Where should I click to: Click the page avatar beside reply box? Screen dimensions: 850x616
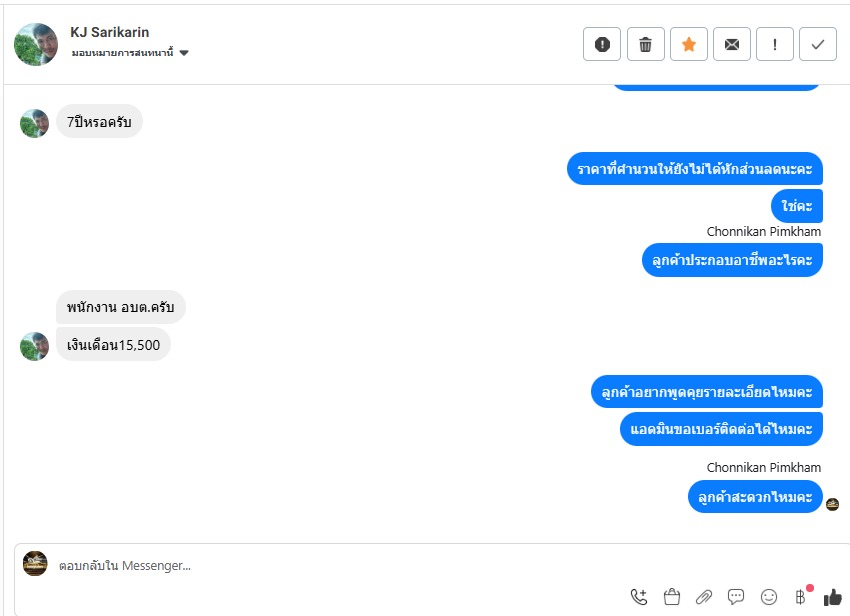pos(35,563)
